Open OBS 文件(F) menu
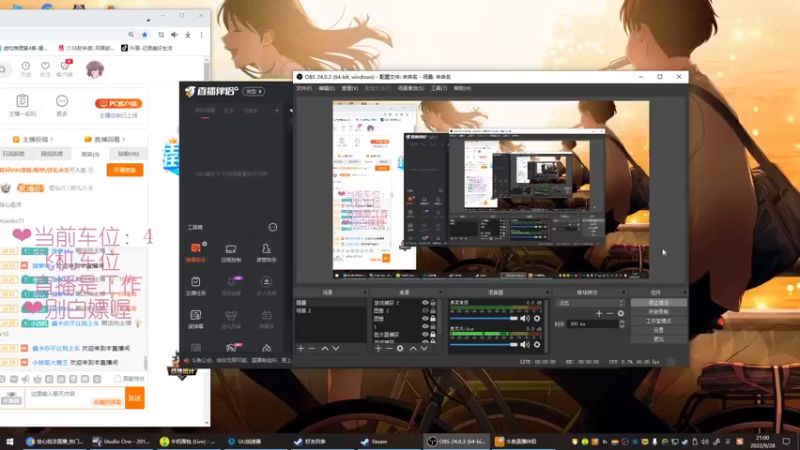Image resolution: width=800 pixels, height=450 pixels. point(304,88)
